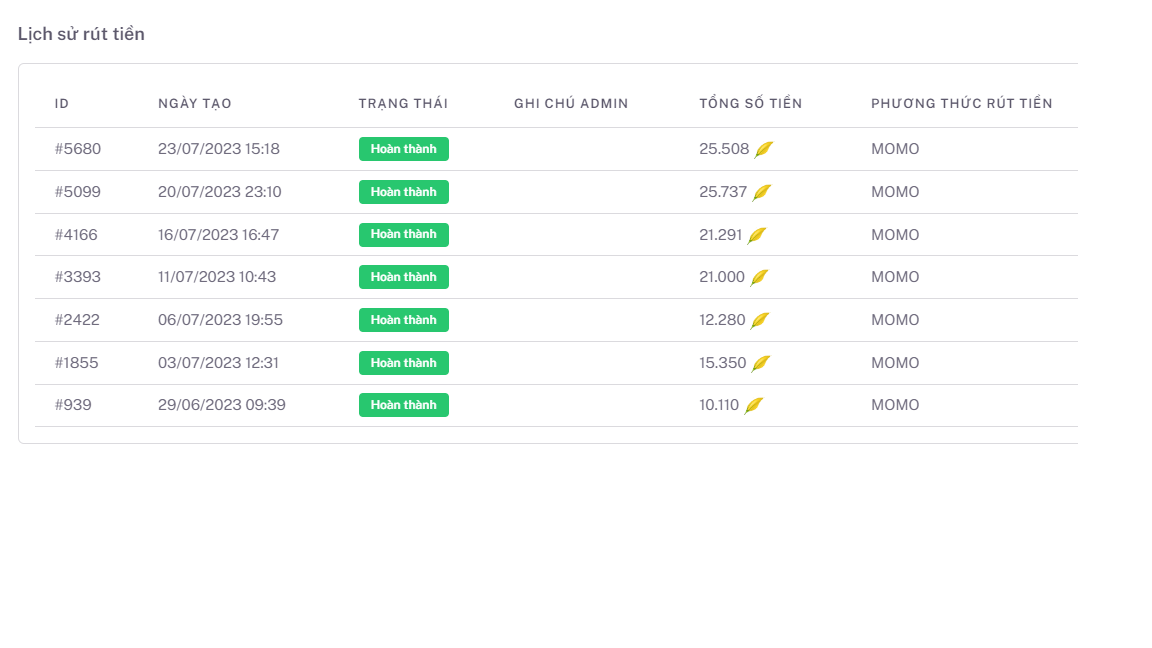
Task: Click date 03/07/2023 12:31
Action: click(219, 363)
